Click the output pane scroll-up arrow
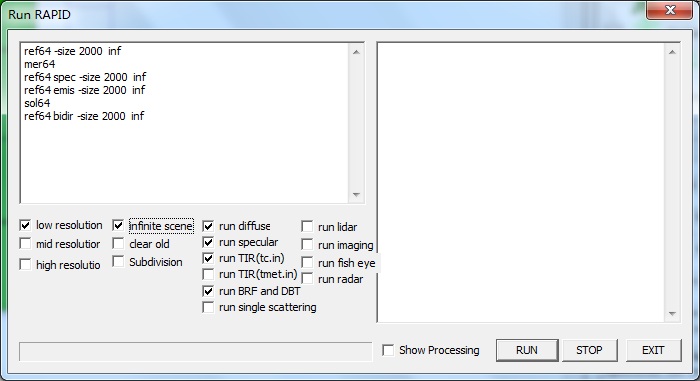Viewport: 700px width, 381px height. (x=672, y=52)
